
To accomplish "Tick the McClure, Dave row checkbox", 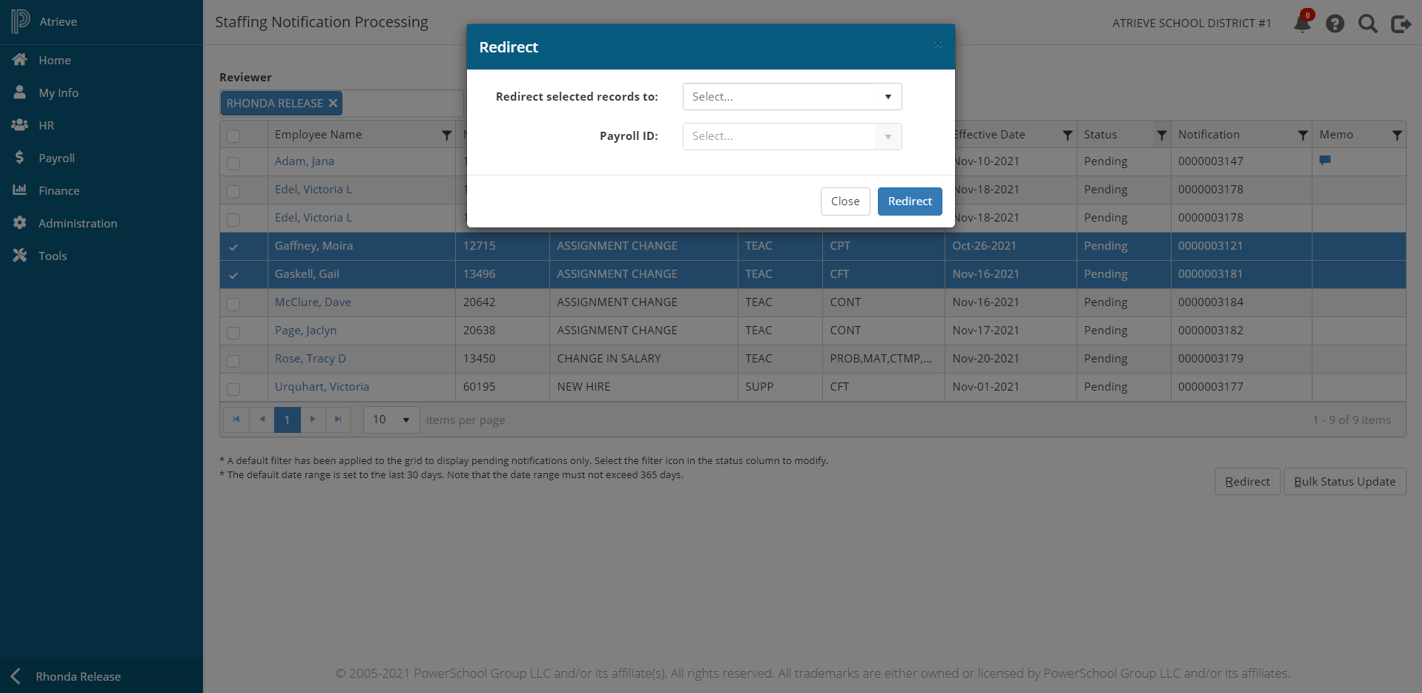I will (233, 303).
